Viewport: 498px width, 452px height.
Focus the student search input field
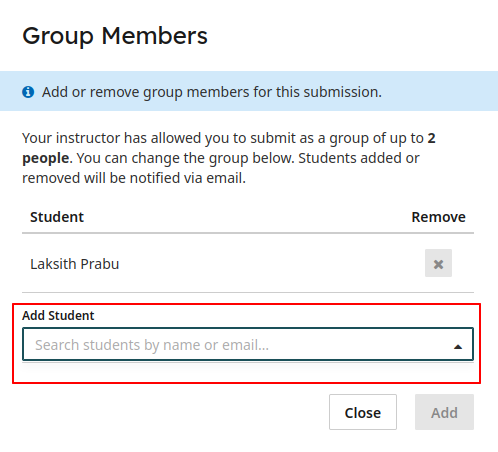coord(248,344)
